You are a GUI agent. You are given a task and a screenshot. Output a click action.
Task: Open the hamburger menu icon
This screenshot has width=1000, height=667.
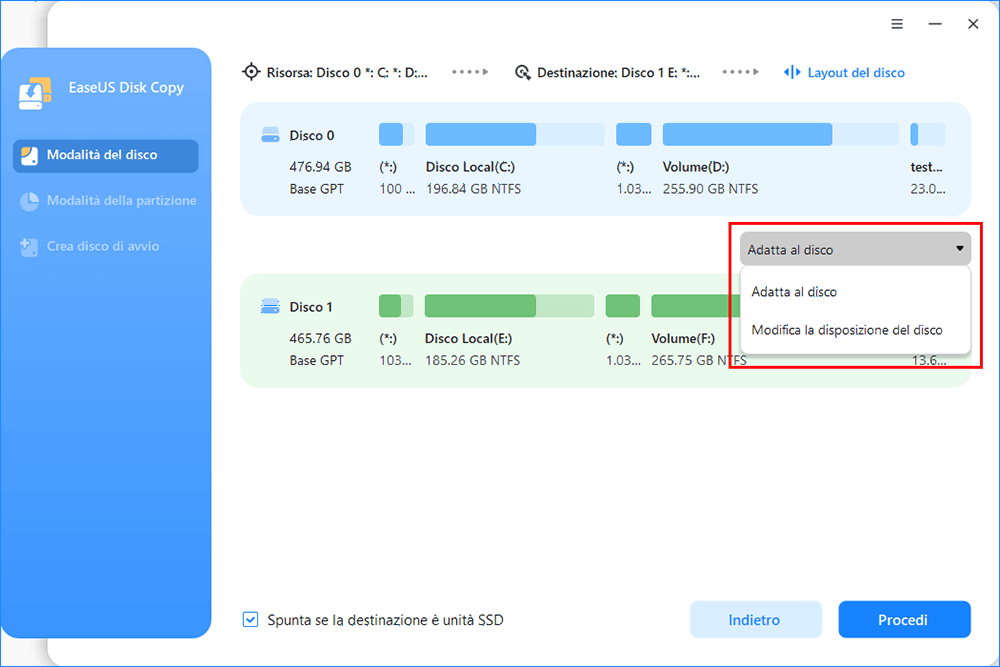pos(897,24)
